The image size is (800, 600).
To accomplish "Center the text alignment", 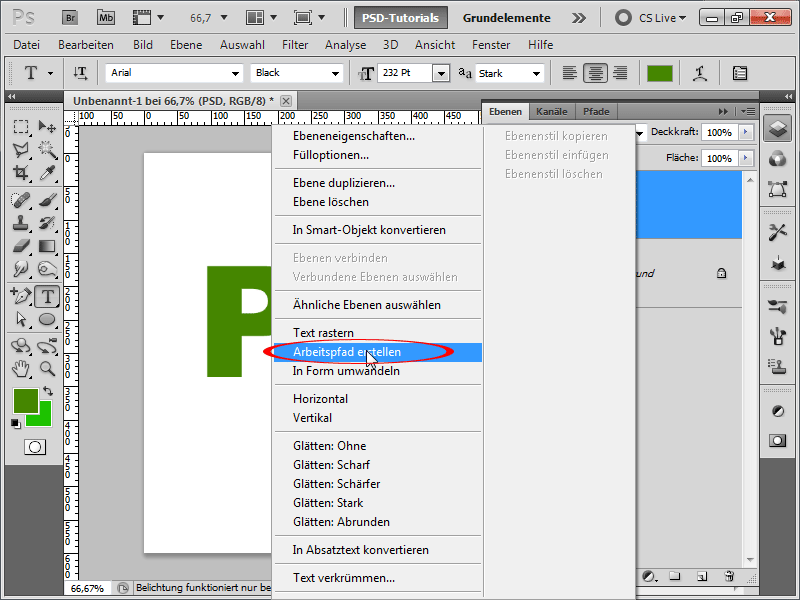I will click(x=595, y=73).
